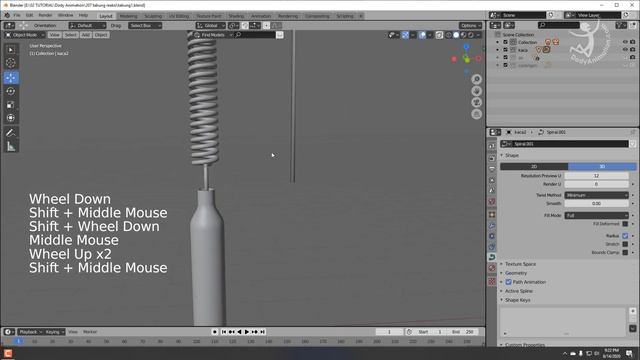Activate the Move tool
The width and height of the screenshot is (640, 360).
click(x=11, y=78)
